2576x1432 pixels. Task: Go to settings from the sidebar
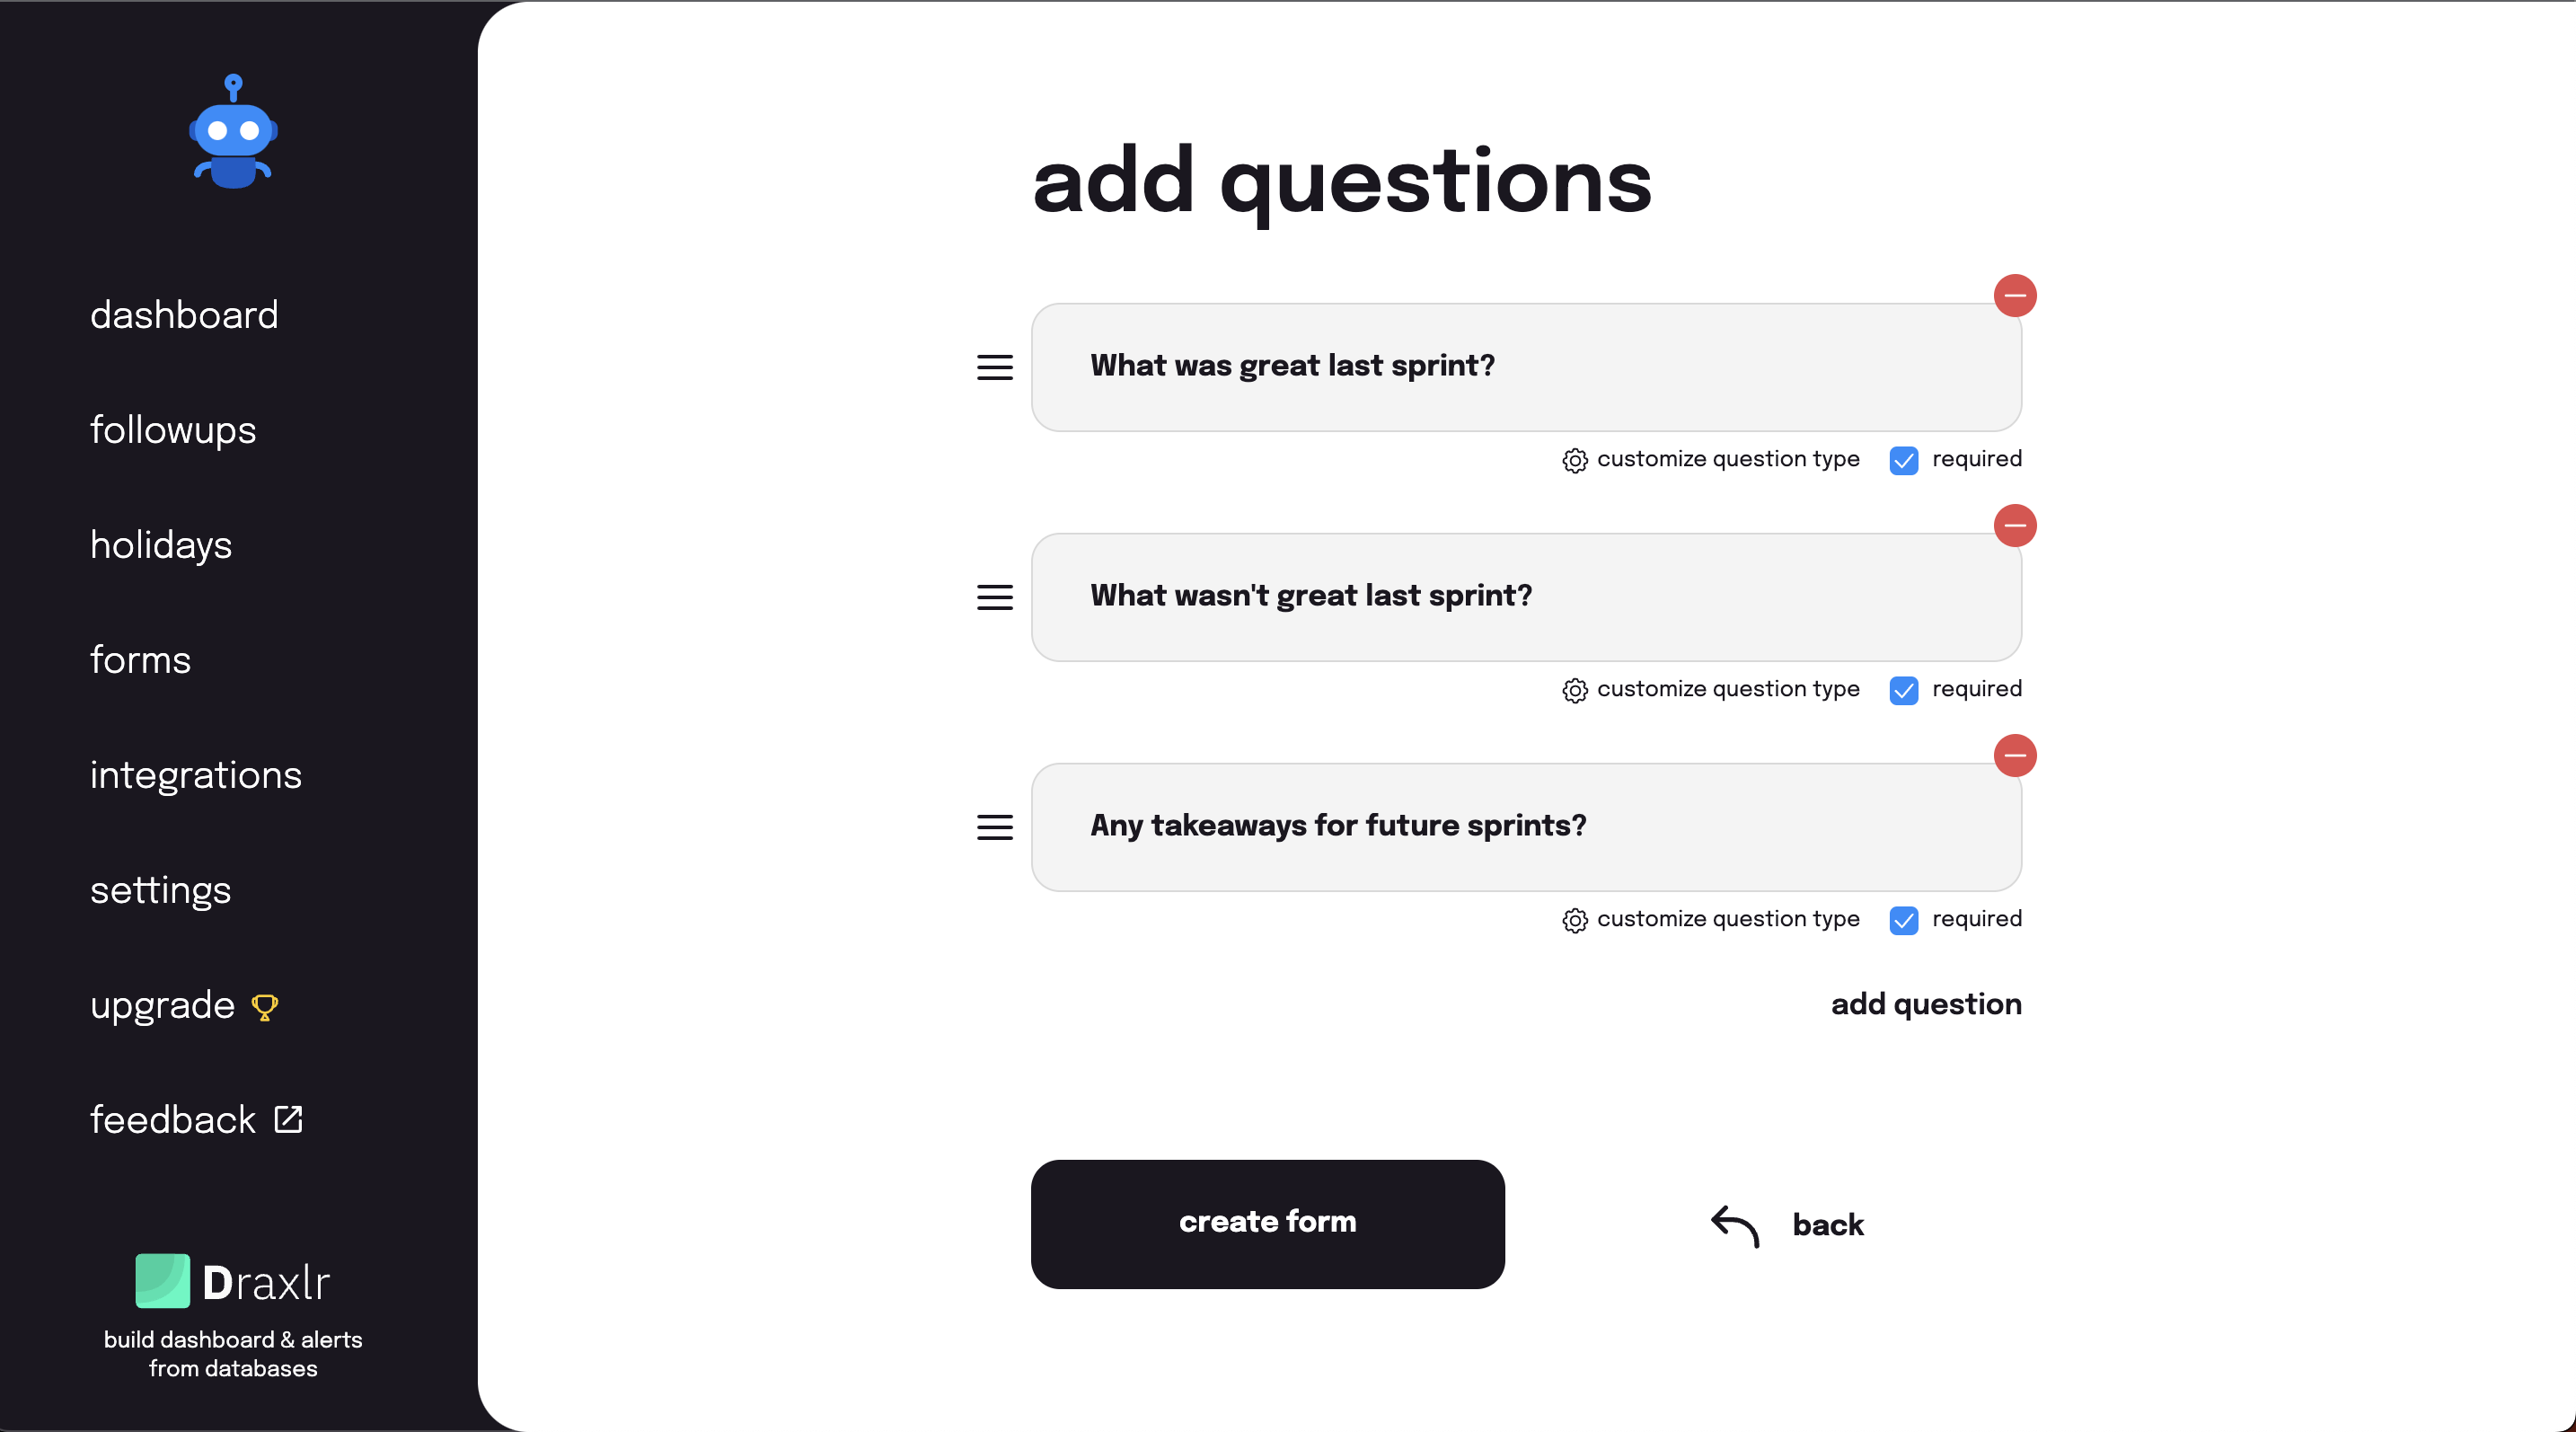click(x=161, y=891)
